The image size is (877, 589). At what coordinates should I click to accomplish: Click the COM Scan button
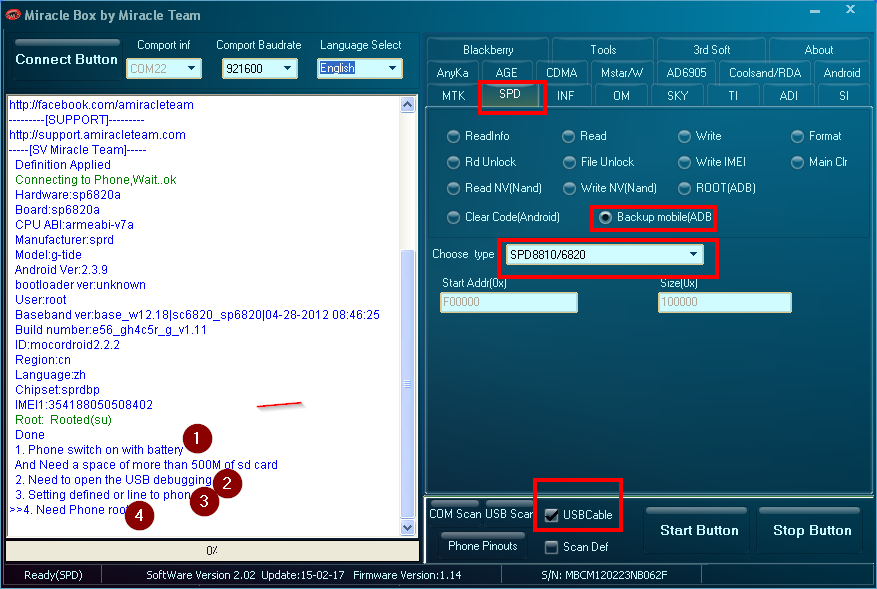[x=455, y=513]
